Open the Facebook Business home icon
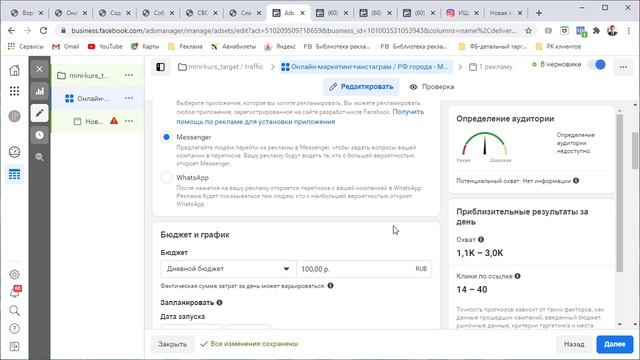Image resolution: width=640 pixels, height=360 pixels. (14, 70)
